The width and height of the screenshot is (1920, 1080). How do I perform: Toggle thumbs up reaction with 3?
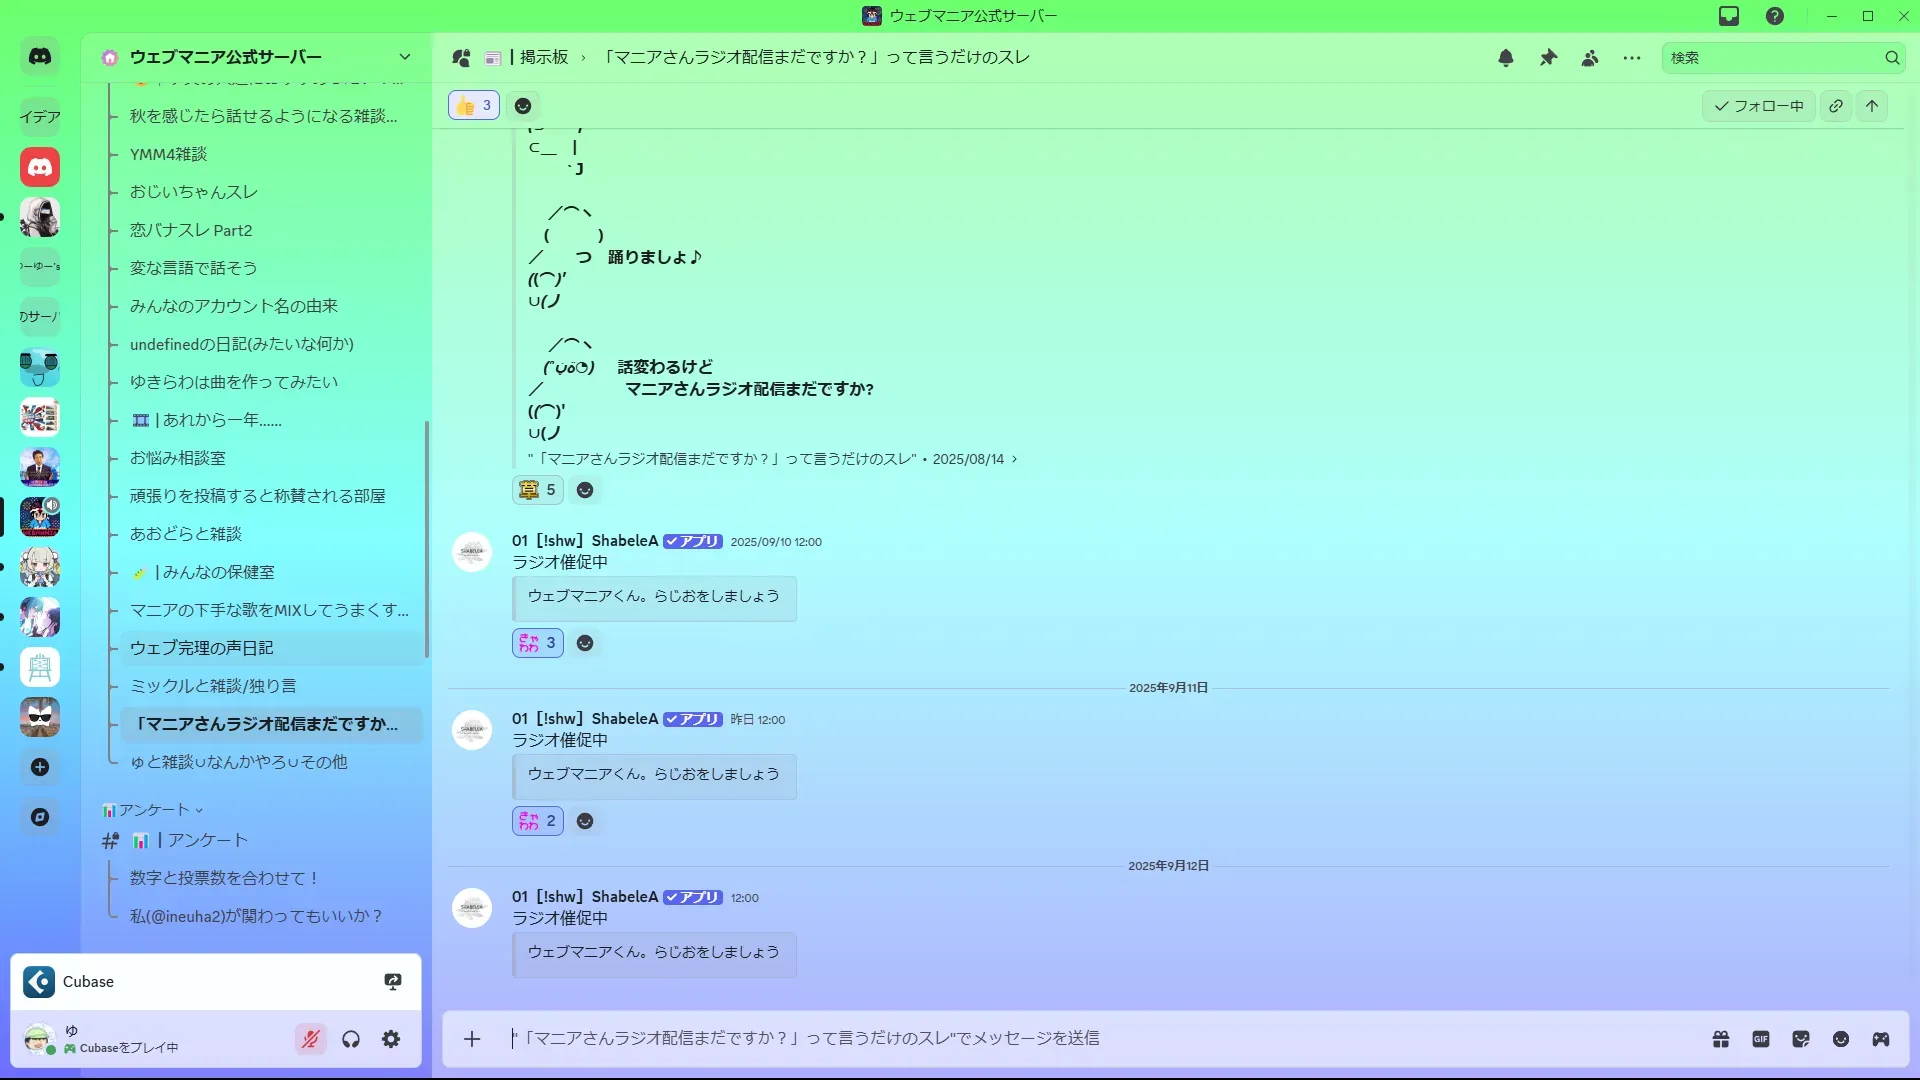(474, 105)
